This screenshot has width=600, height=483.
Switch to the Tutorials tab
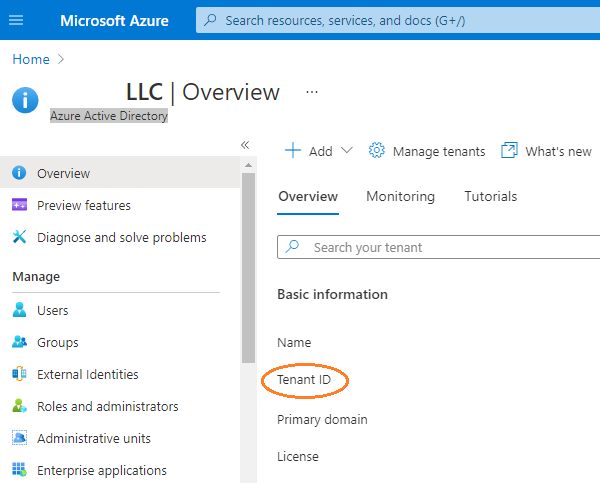pyautogui.click(x=491, y=196)
